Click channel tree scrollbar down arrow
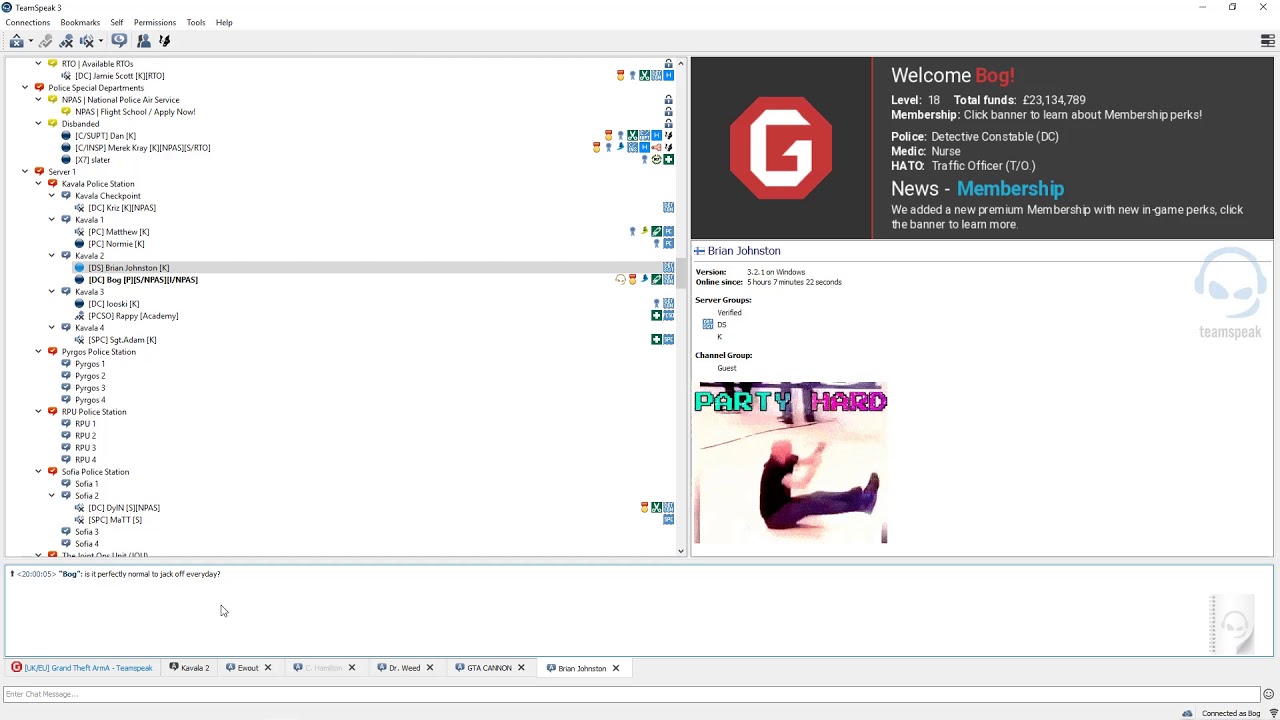The height and width of the screenshot is (720, 1280). pos(681,551)
